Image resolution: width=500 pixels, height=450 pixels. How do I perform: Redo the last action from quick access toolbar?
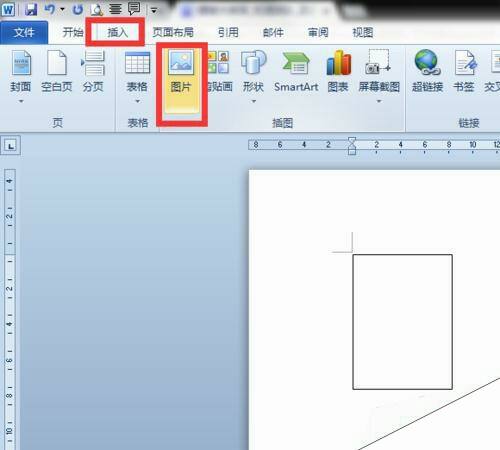tap(77, 9)
